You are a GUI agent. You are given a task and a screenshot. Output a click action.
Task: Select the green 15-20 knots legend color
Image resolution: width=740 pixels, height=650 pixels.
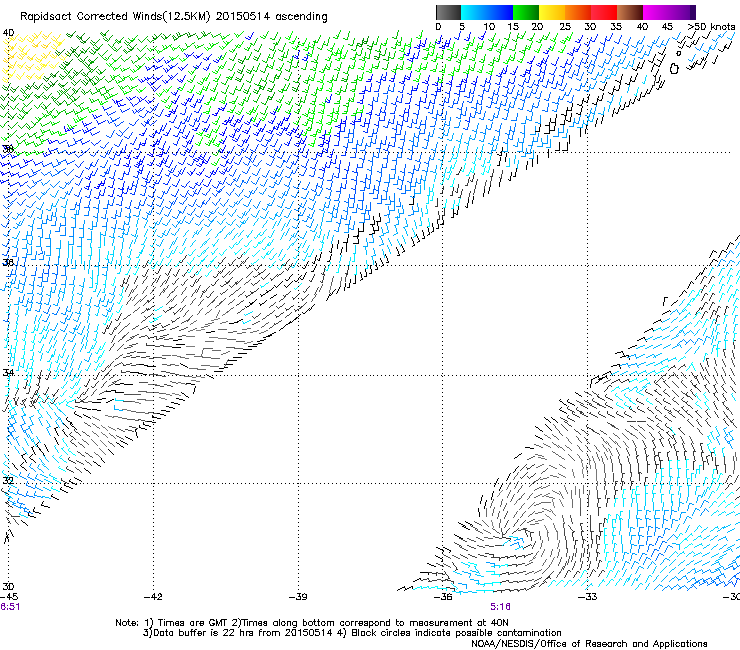[x=526, y=12]
